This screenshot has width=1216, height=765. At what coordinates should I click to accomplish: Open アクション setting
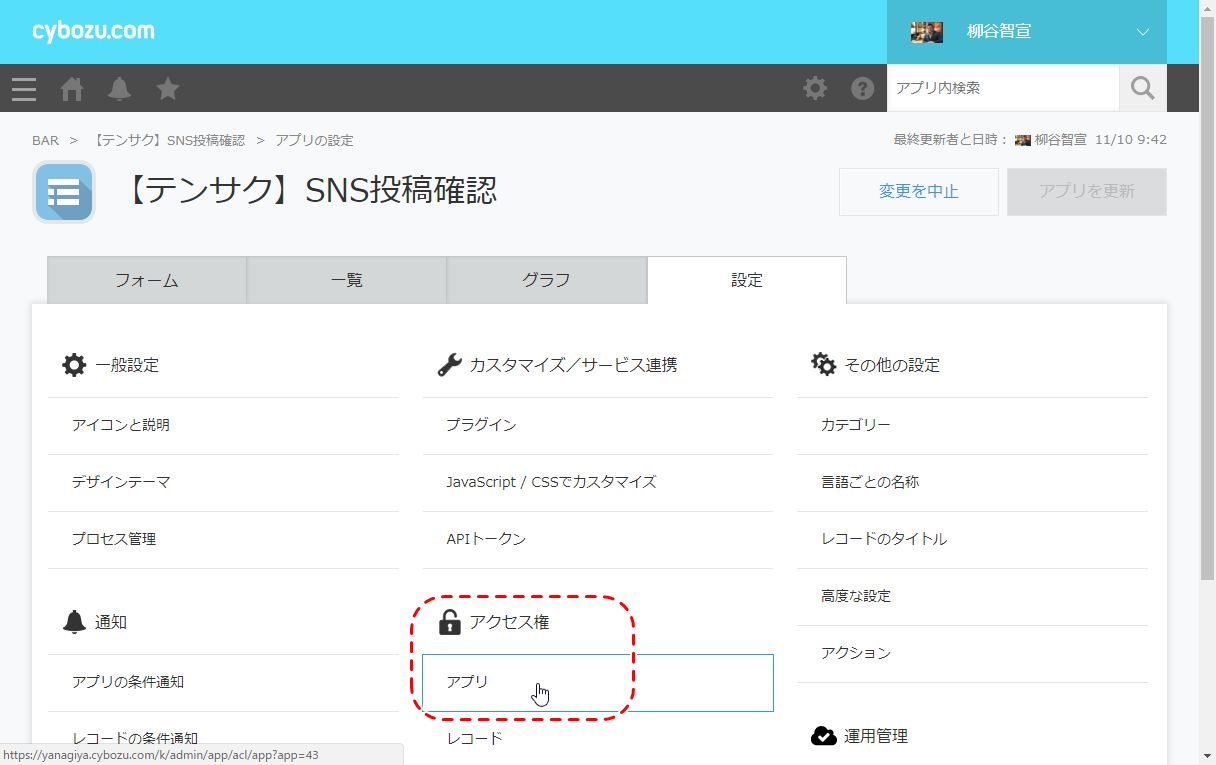[972, 653]
